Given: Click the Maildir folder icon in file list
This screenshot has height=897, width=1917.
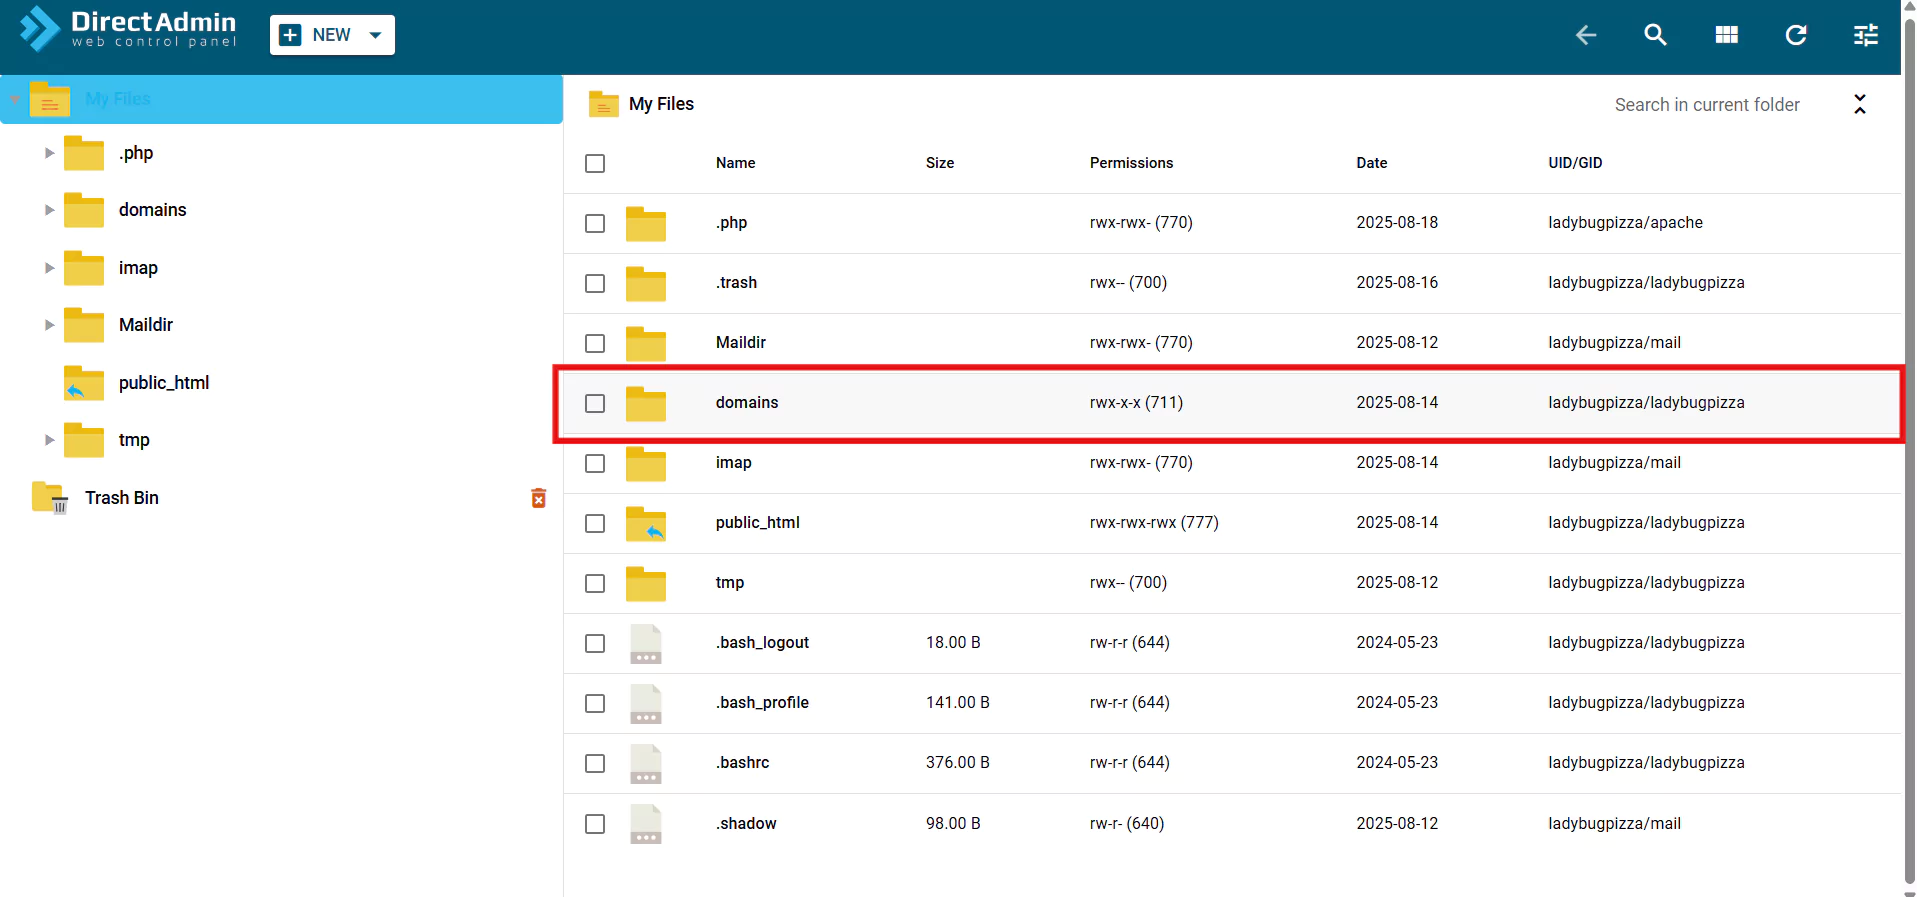Looking at the screenshot, I should (646, 343).
